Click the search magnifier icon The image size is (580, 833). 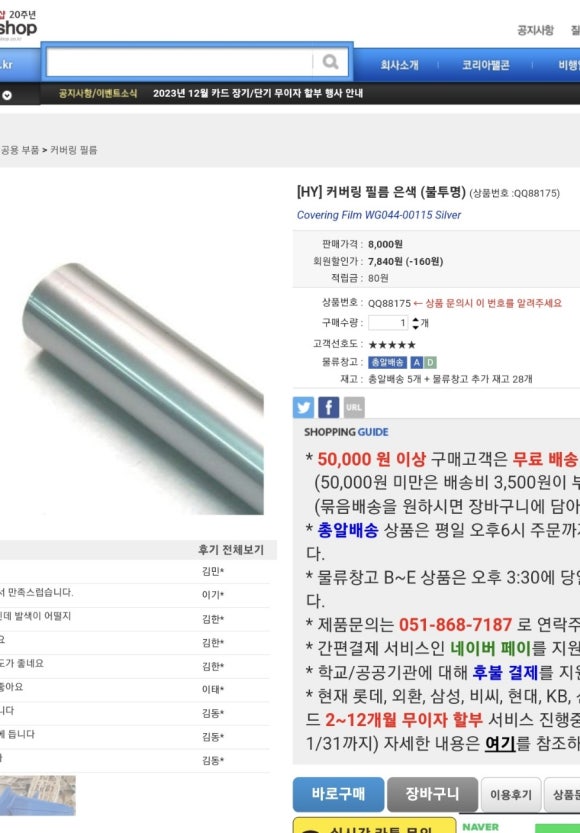click(x=330, y=63)
